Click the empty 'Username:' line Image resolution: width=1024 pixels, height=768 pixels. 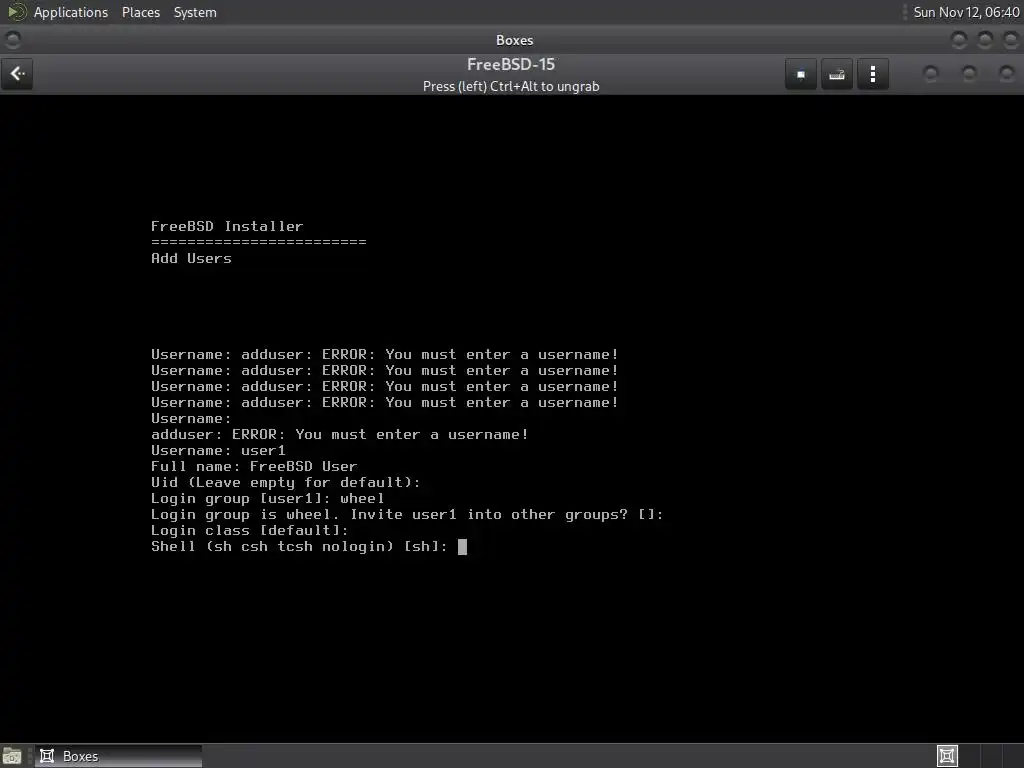coord(191,419)
